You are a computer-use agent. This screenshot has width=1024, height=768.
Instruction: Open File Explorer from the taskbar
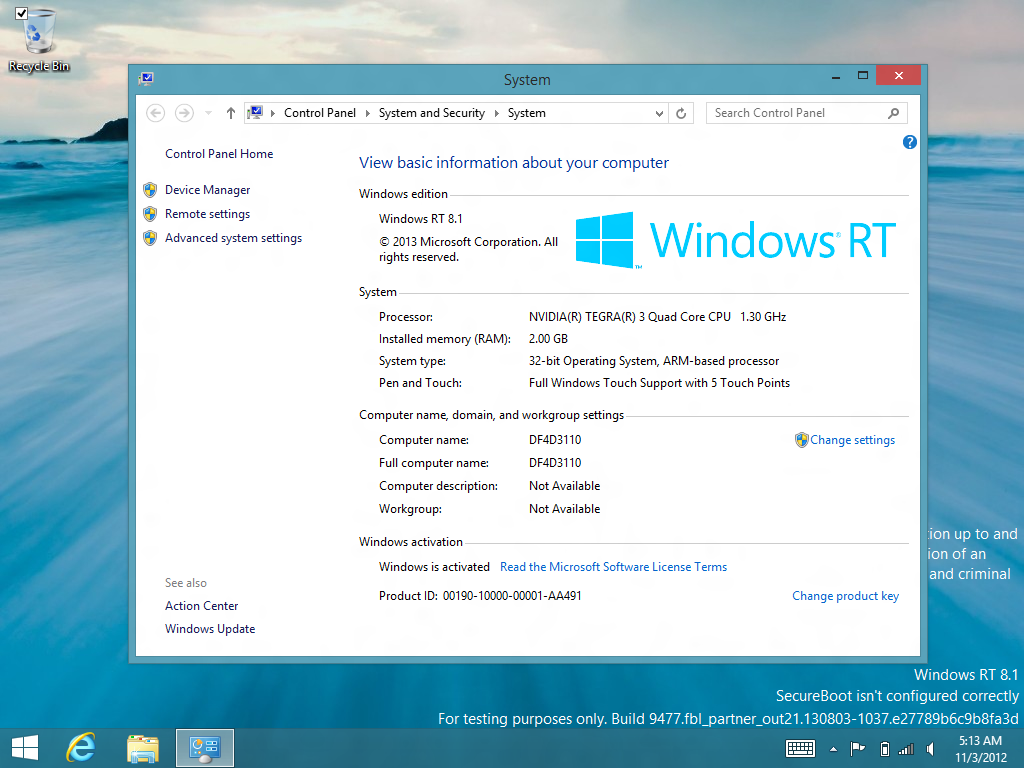[x=143, y=747]
